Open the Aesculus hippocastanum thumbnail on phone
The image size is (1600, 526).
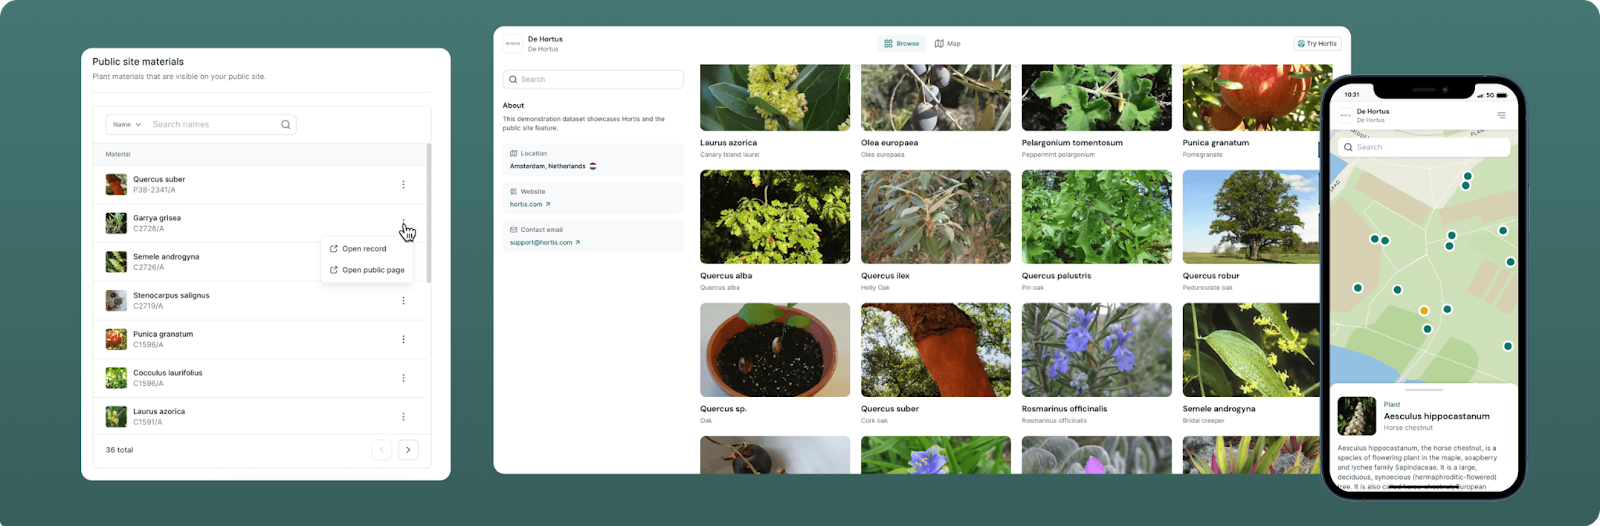pos(1357,416)
